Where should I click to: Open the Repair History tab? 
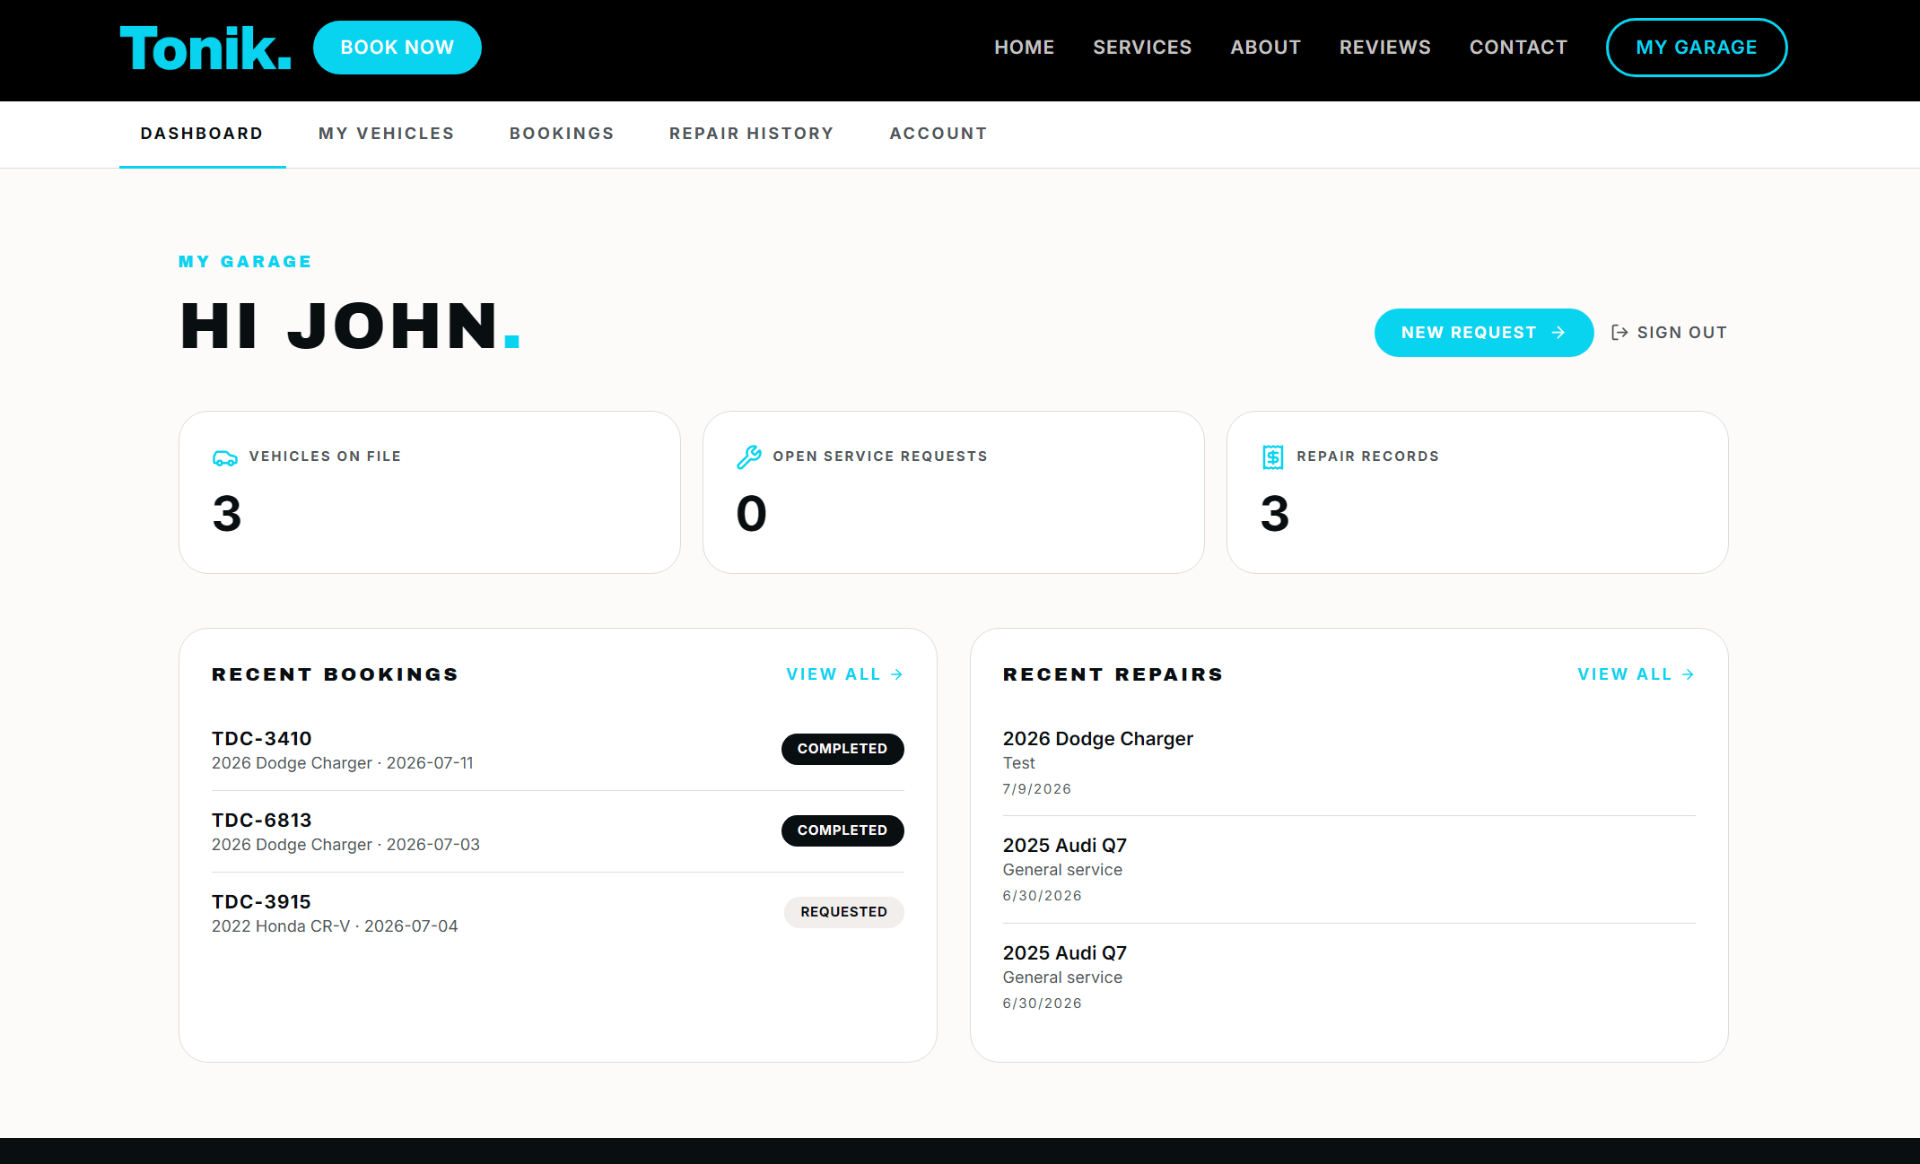pyautogui.click(x=751, y=134)
